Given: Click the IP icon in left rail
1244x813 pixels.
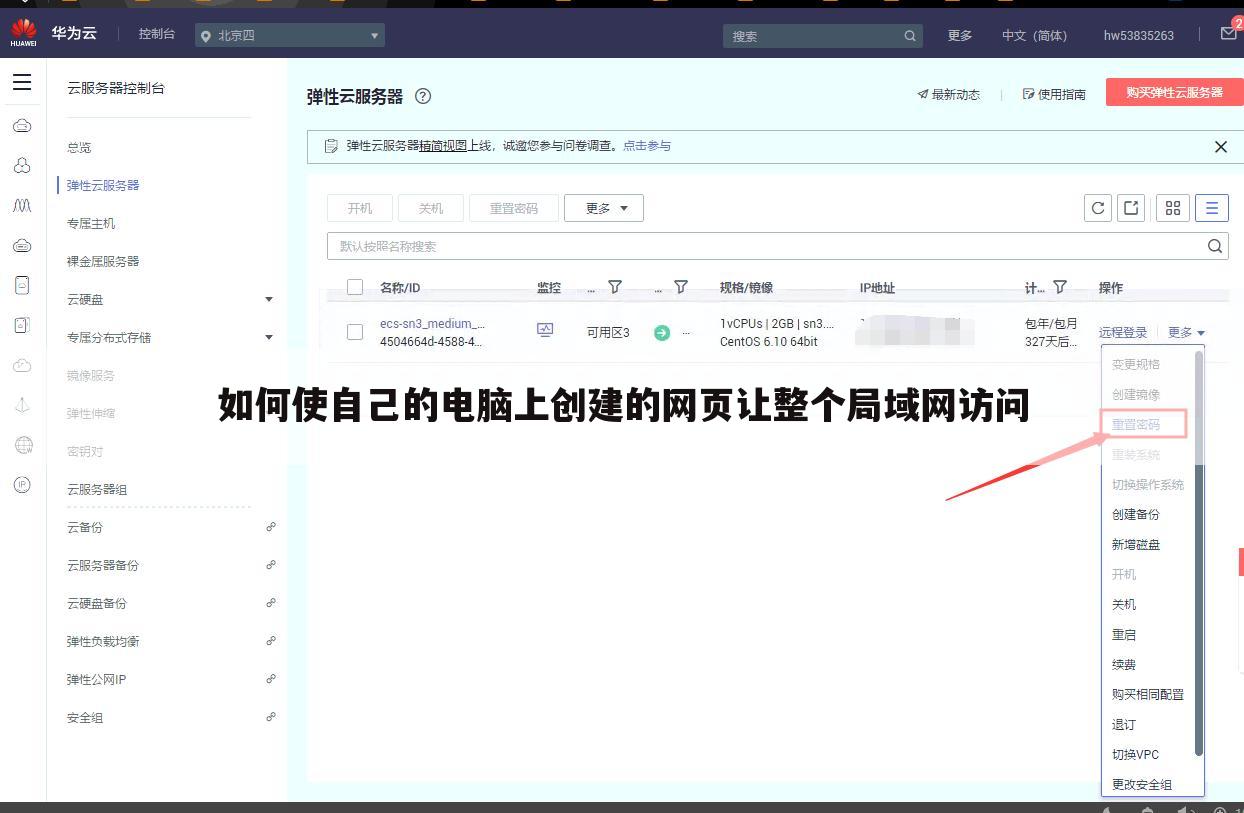Looking at the screenshot, I should click(22, 485).
